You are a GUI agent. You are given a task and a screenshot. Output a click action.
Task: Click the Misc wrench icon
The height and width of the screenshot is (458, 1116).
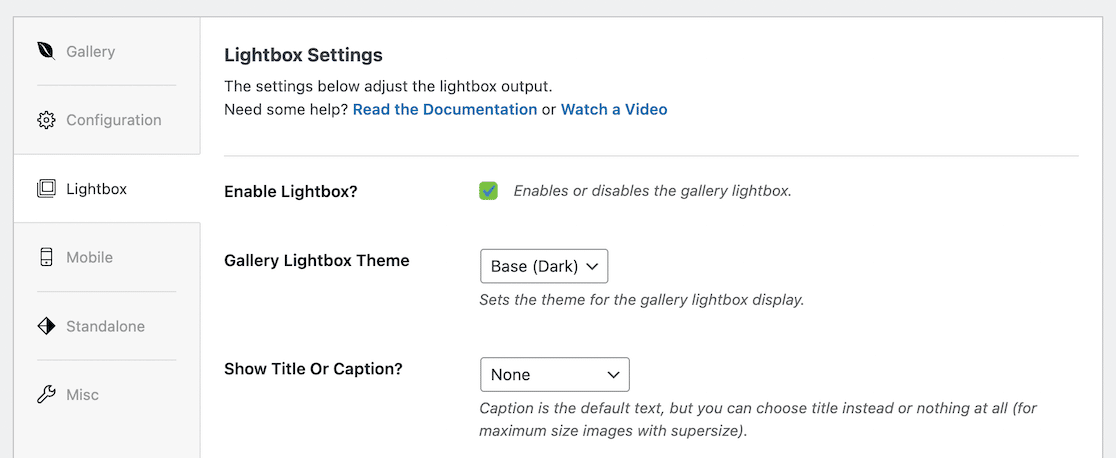point(46,394)
